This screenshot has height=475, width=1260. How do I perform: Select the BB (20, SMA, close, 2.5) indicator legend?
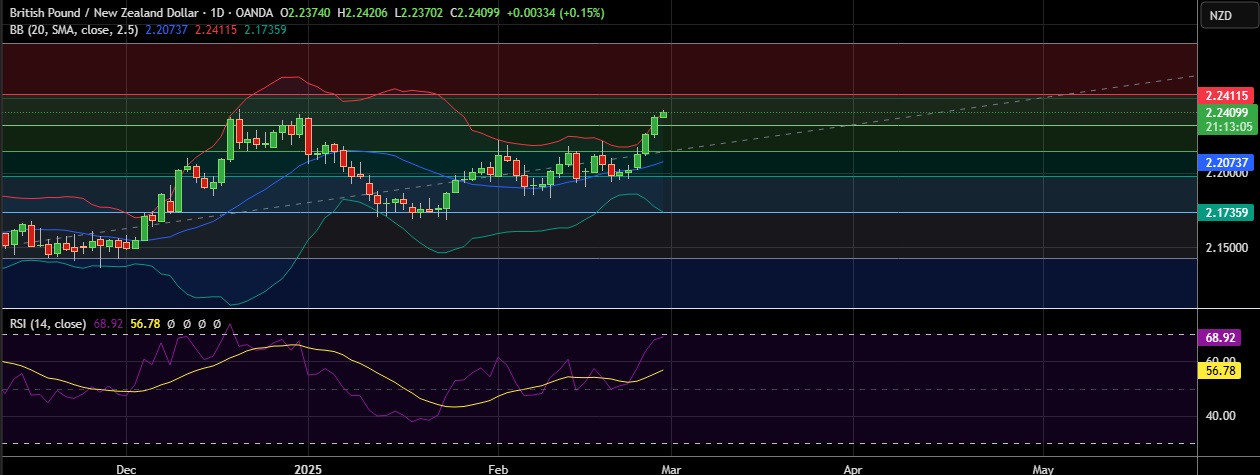point(75,30)
